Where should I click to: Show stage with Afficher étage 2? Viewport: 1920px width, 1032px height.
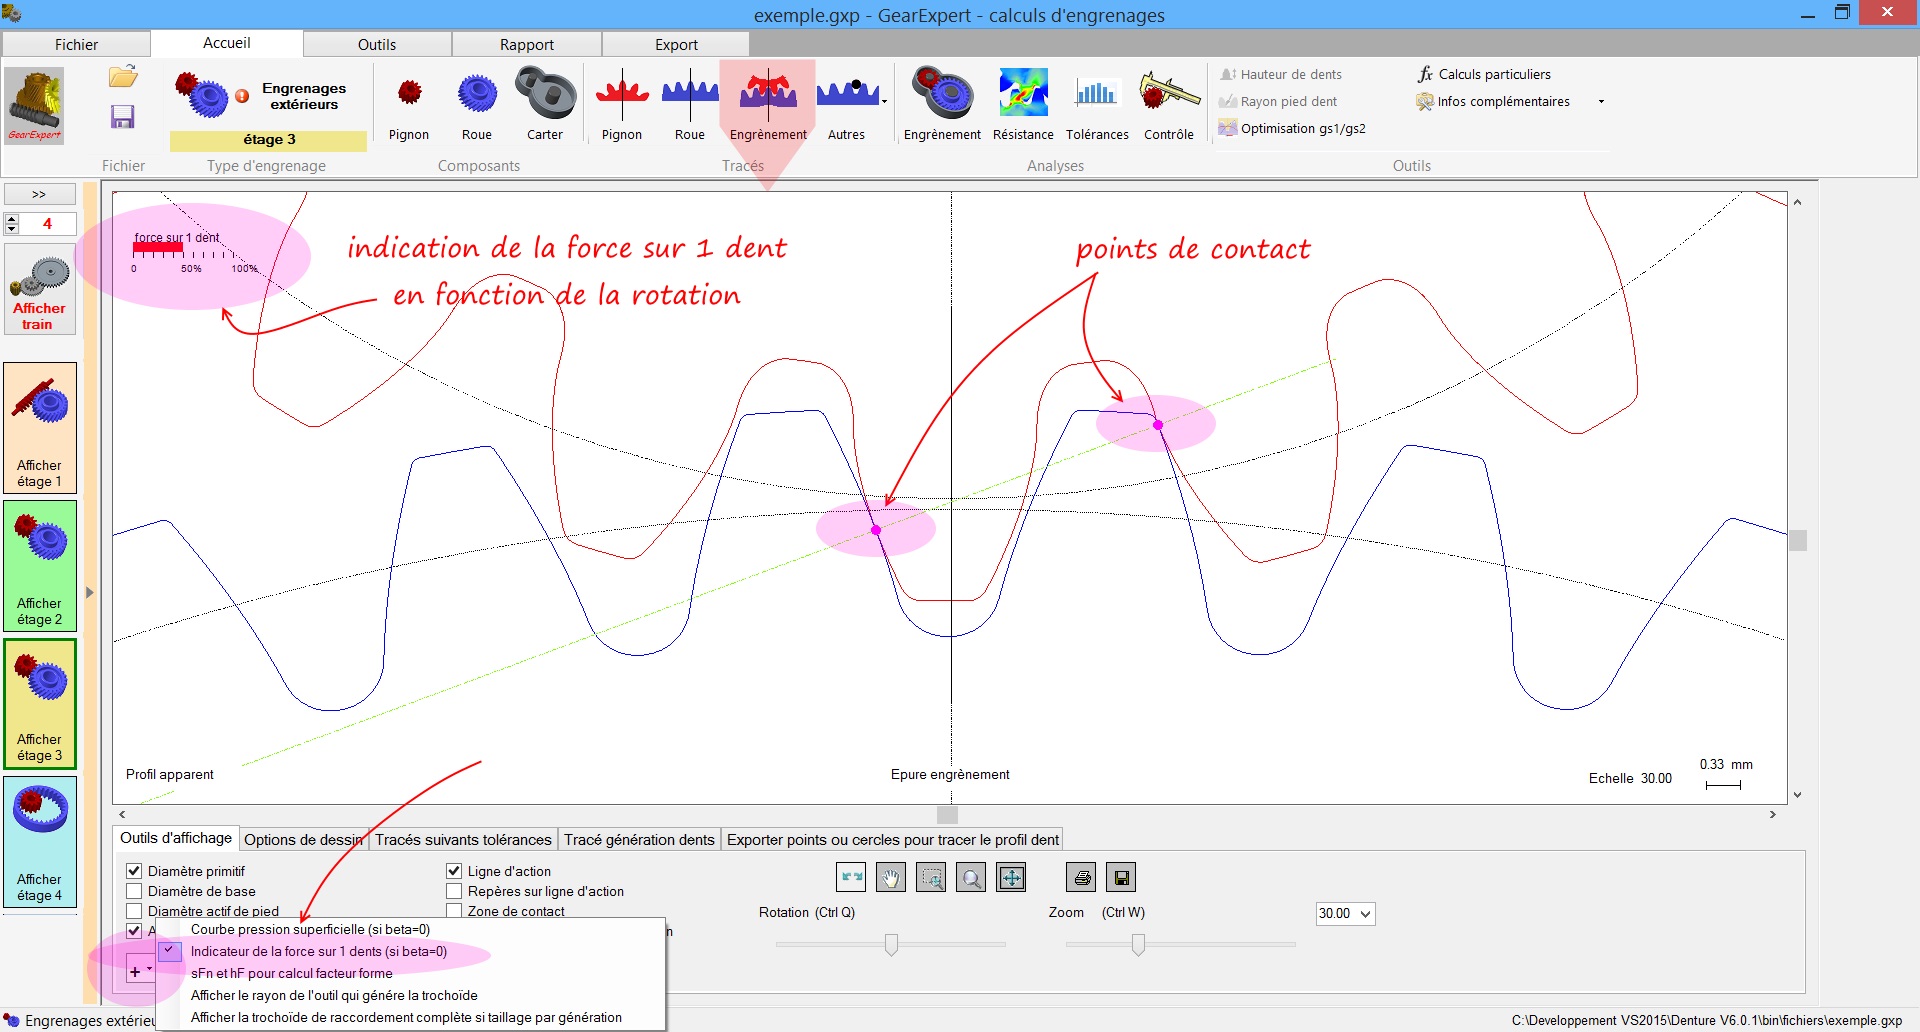40,566
